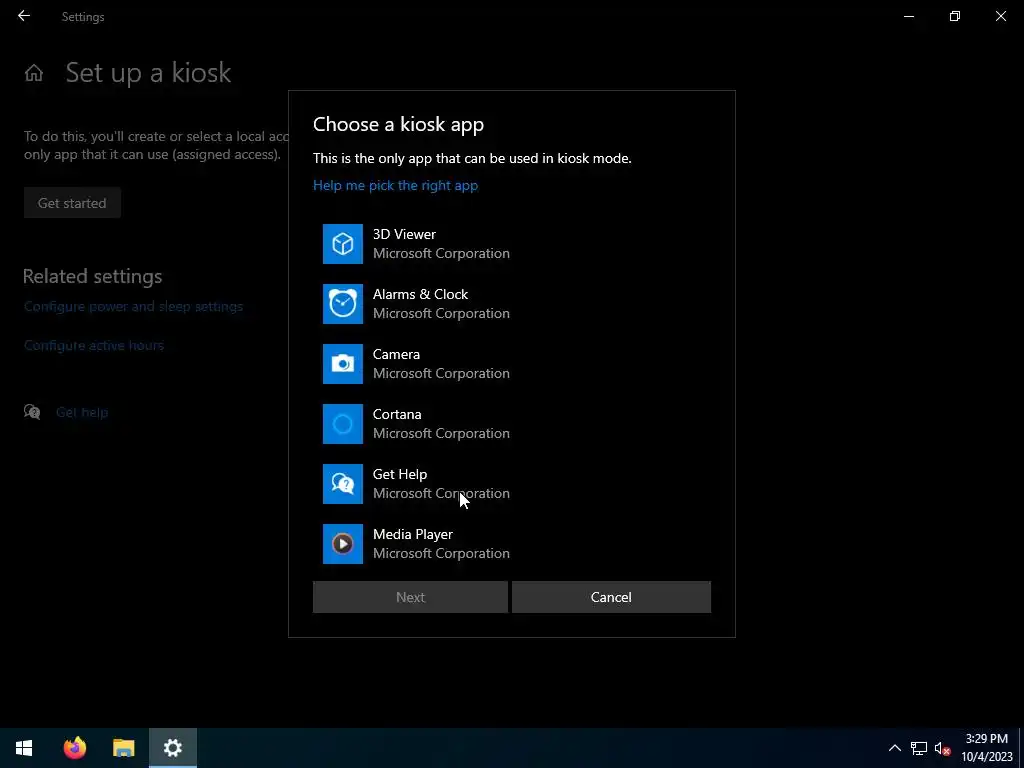Choose the Alarms & Clock icon
This screenshot has height=768, width=1024.
(343, 304)
